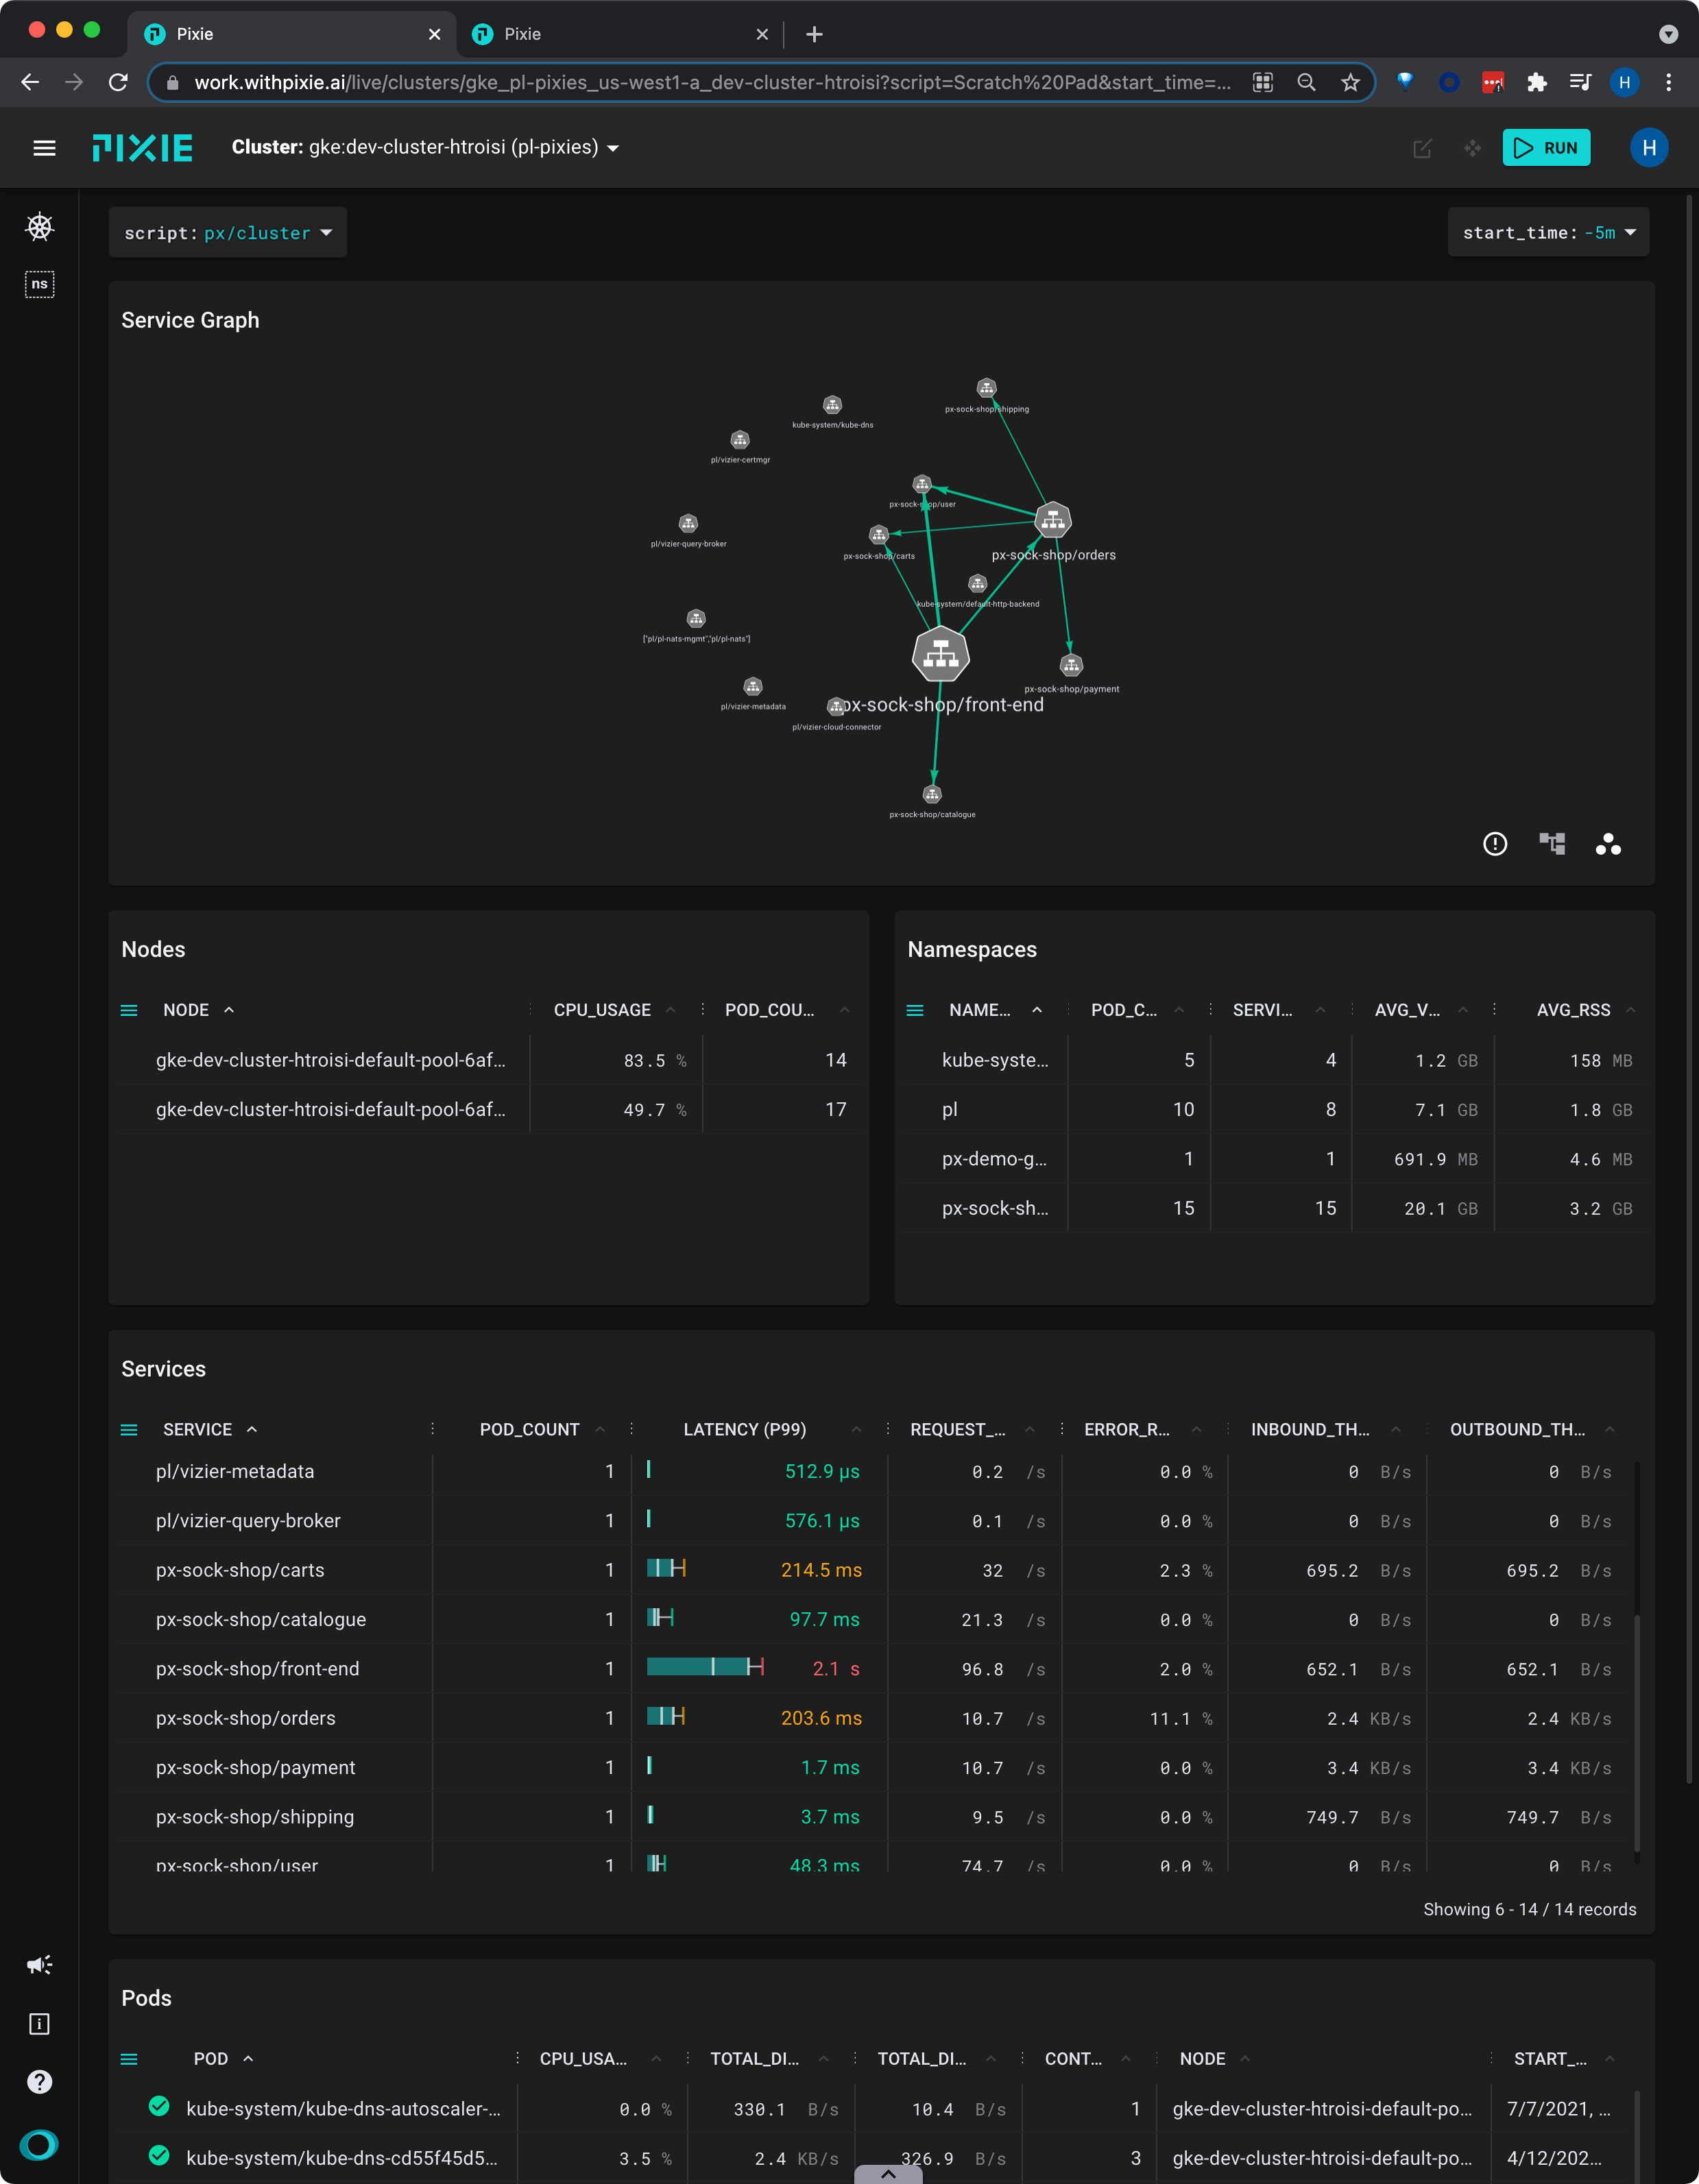Open the start_time -5m dropdown
The width and height of the screenshot is (1699, 2184).
click(x=1548, y=233)
